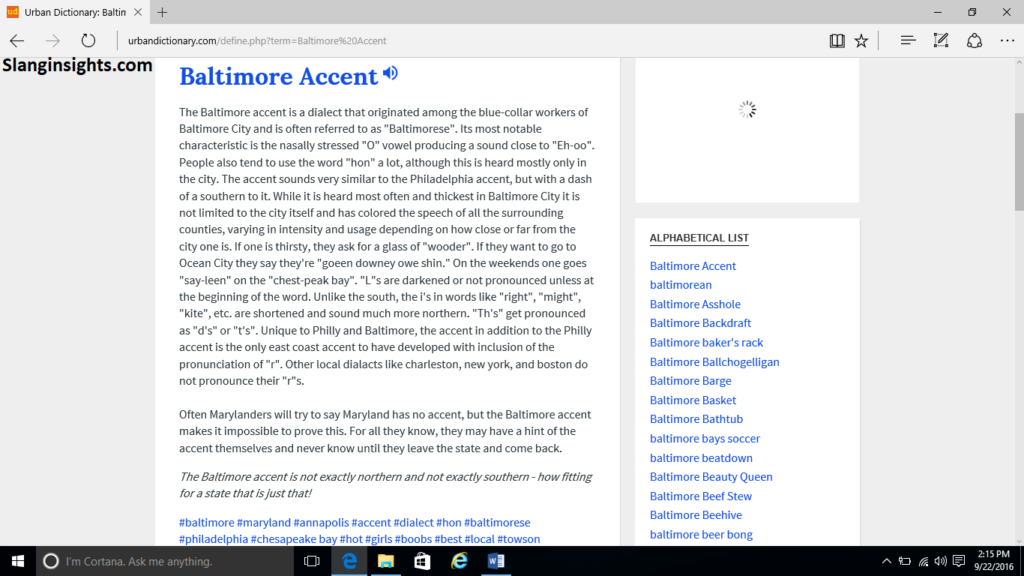This screenshot has width=1024, height=576.
Task: Open the volume control icon
Action: pyautogui.click(x=940, y=561)
